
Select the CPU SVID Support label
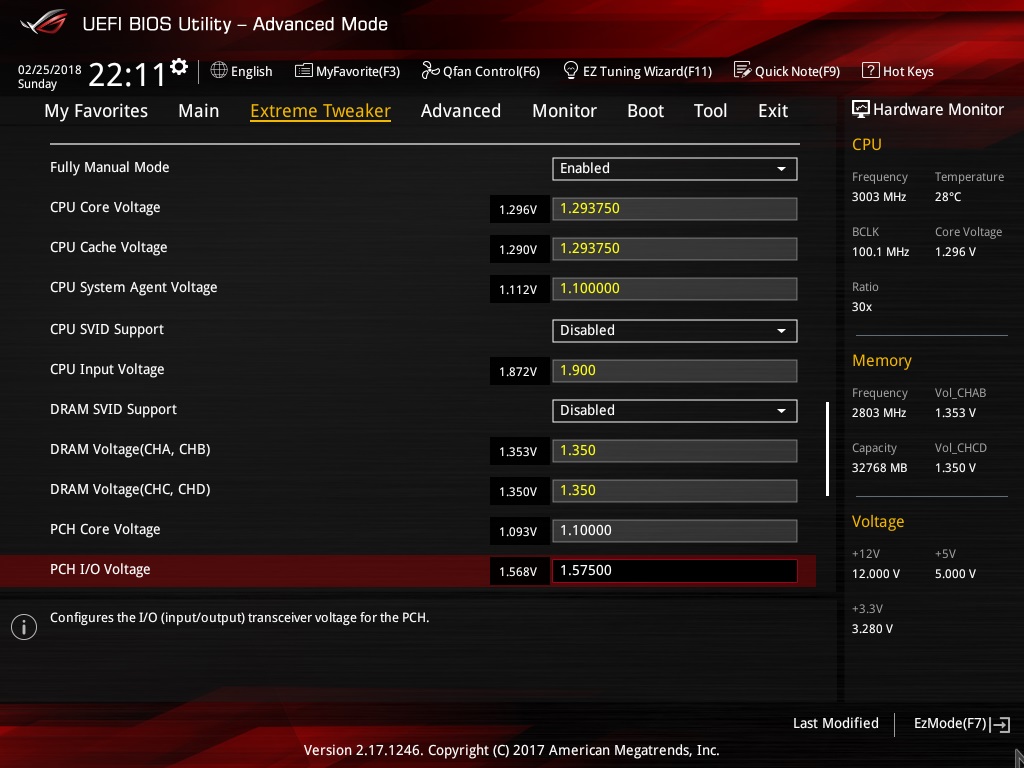[x=107, y=329]
